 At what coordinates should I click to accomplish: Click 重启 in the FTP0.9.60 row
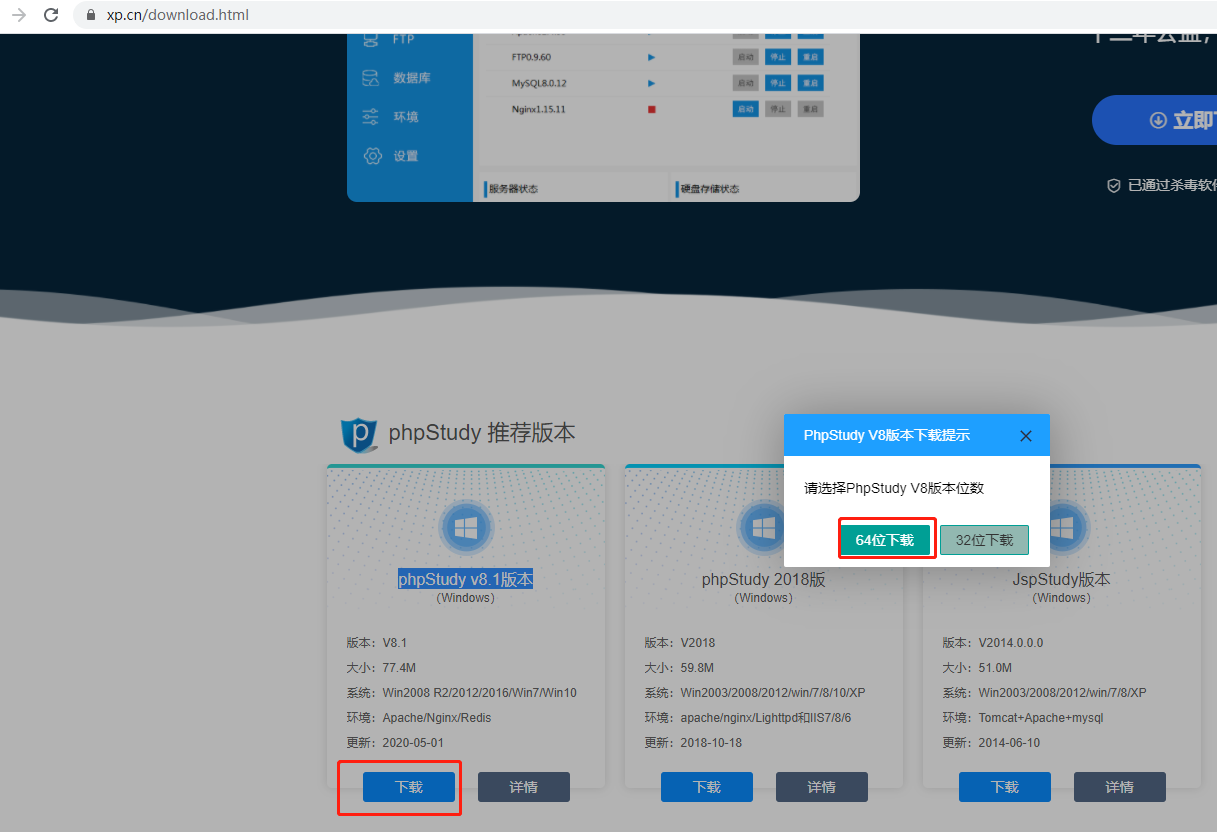(811, 57)
